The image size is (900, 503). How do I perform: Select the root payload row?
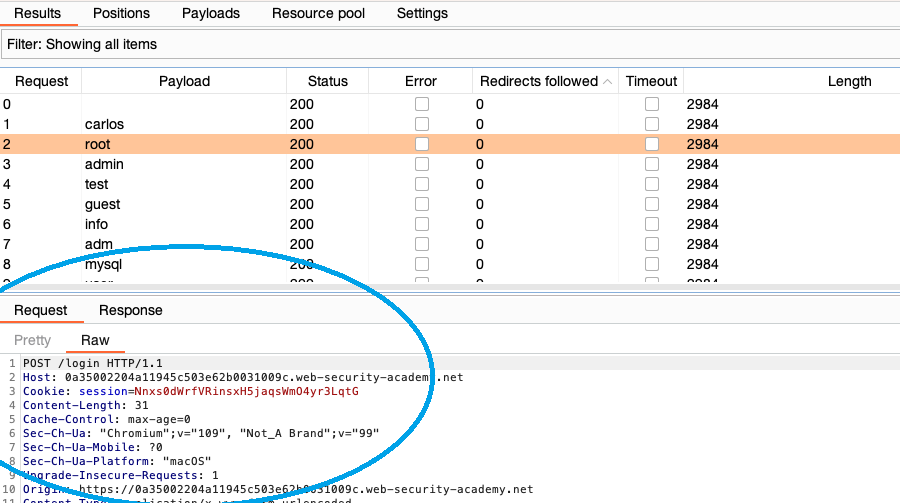point(450,144)
